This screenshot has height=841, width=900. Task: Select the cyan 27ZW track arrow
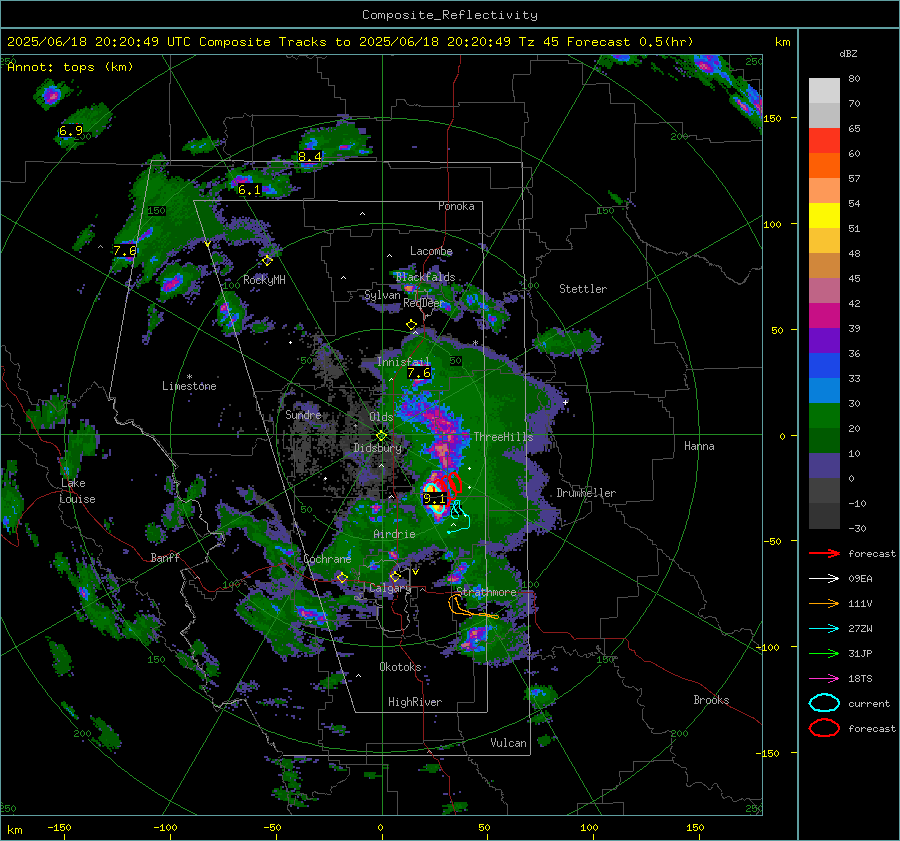click(824, 629)
